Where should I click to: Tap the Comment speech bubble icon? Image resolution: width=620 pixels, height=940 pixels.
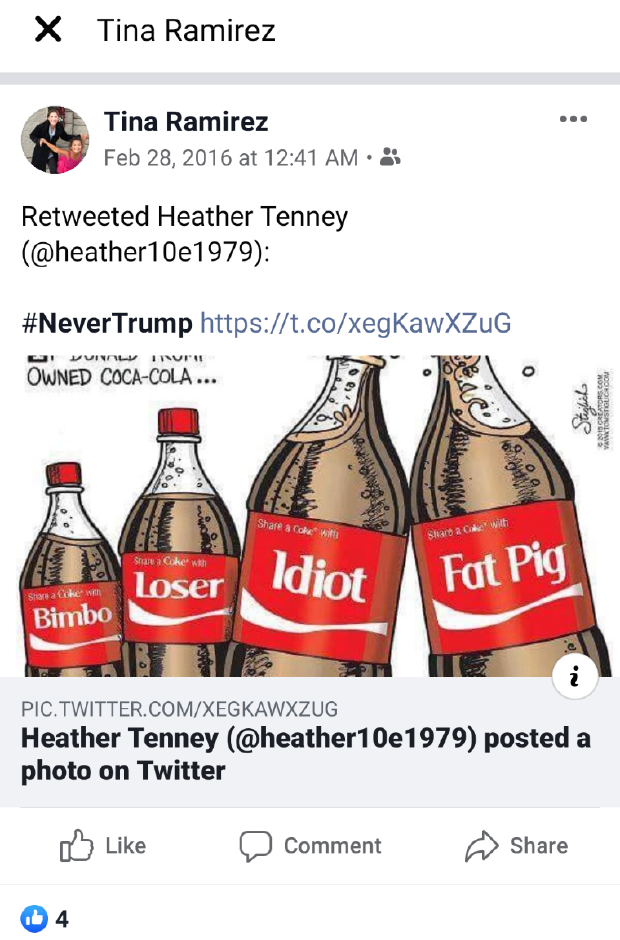click(255, 846)
